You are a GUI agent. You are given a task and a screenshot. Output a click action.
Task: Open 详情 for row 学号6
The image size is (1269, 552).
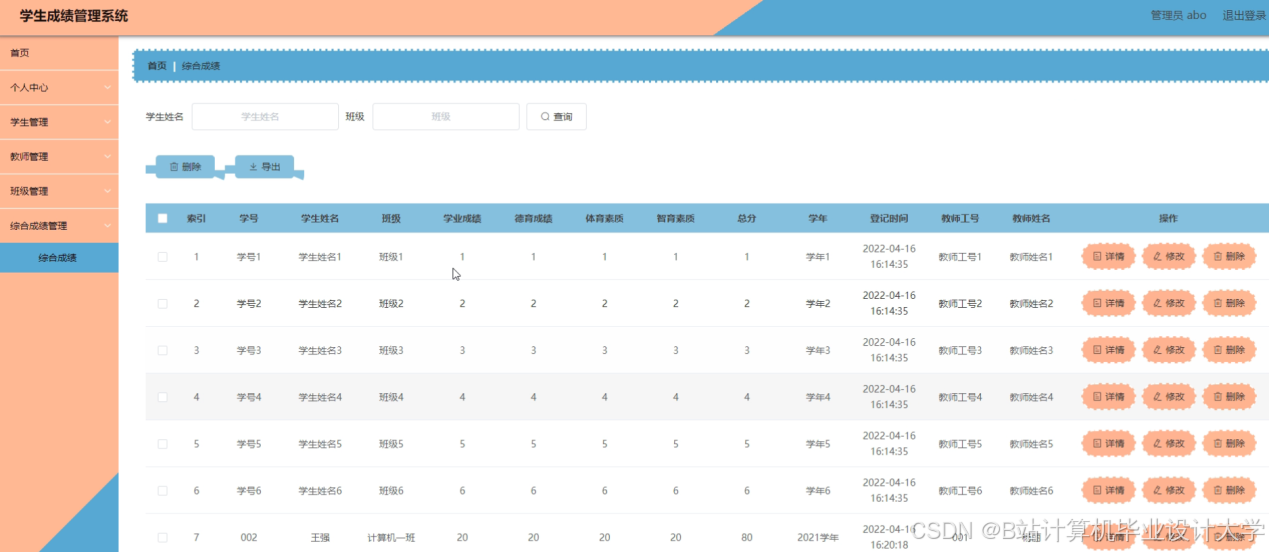tap(1108, 491)
